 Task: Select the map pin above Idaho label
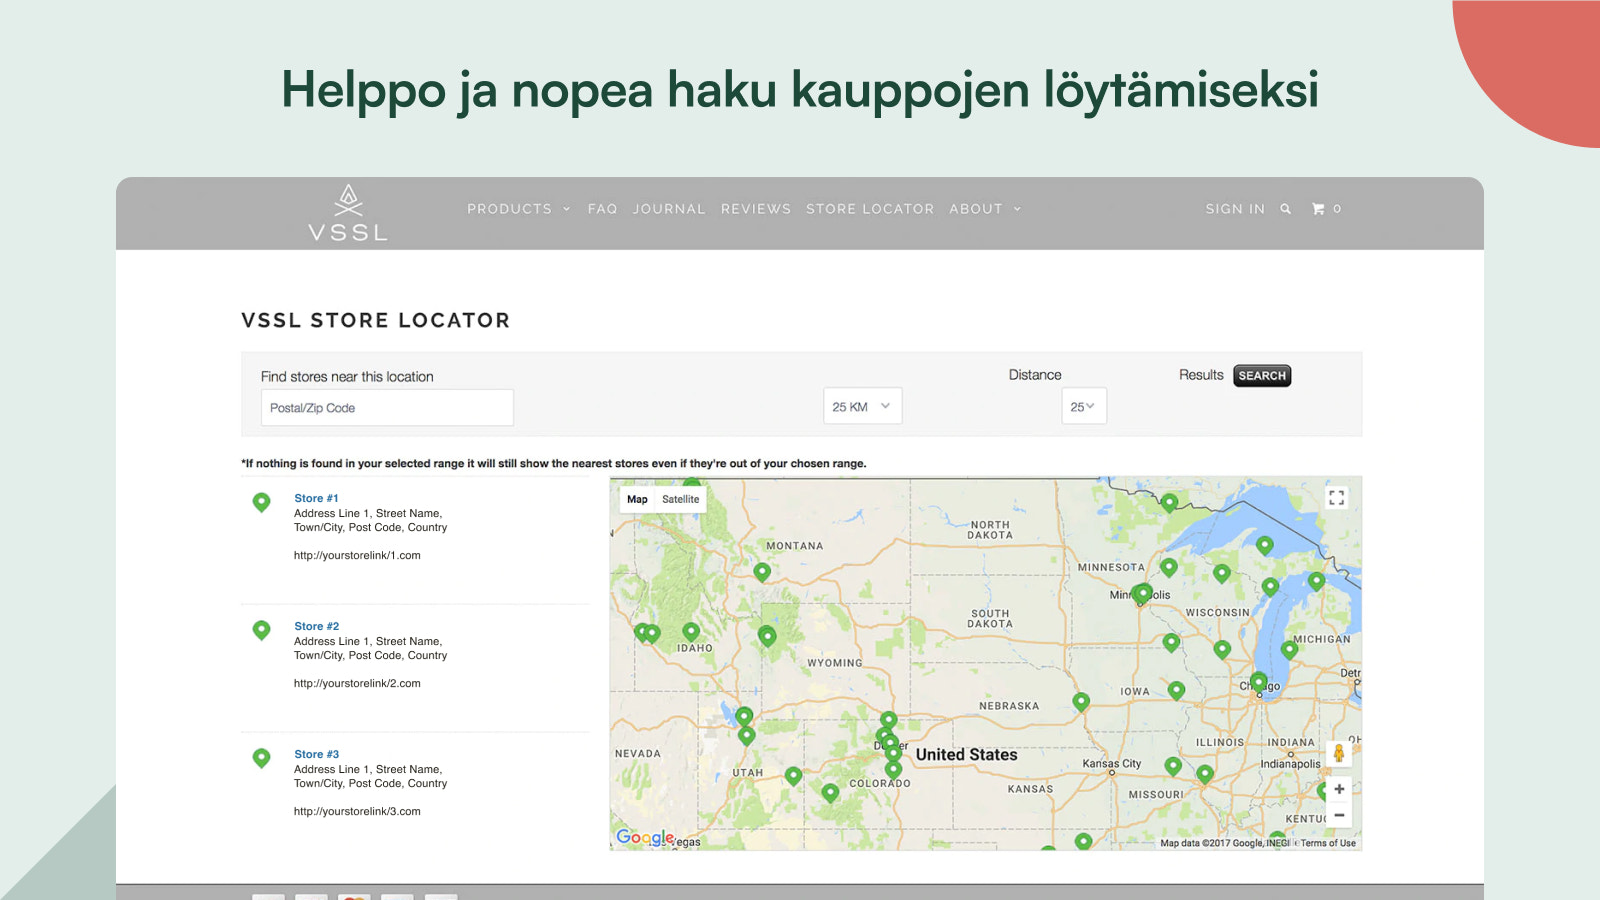[691, 632]
